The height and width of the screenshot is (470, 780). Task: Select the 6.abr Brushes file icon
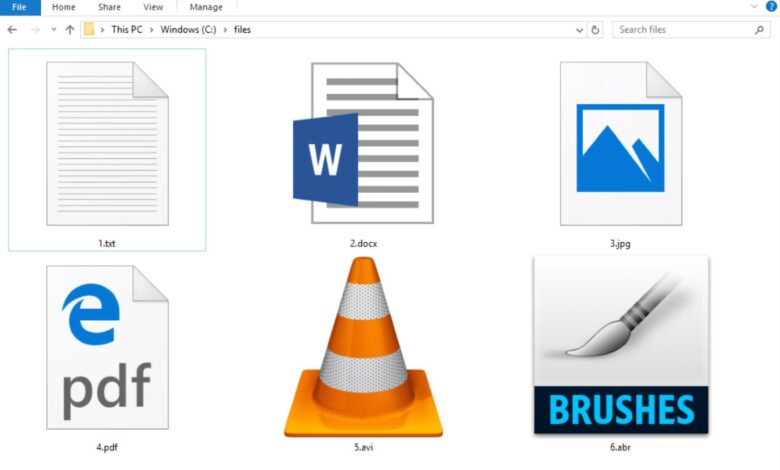(621, 345)
